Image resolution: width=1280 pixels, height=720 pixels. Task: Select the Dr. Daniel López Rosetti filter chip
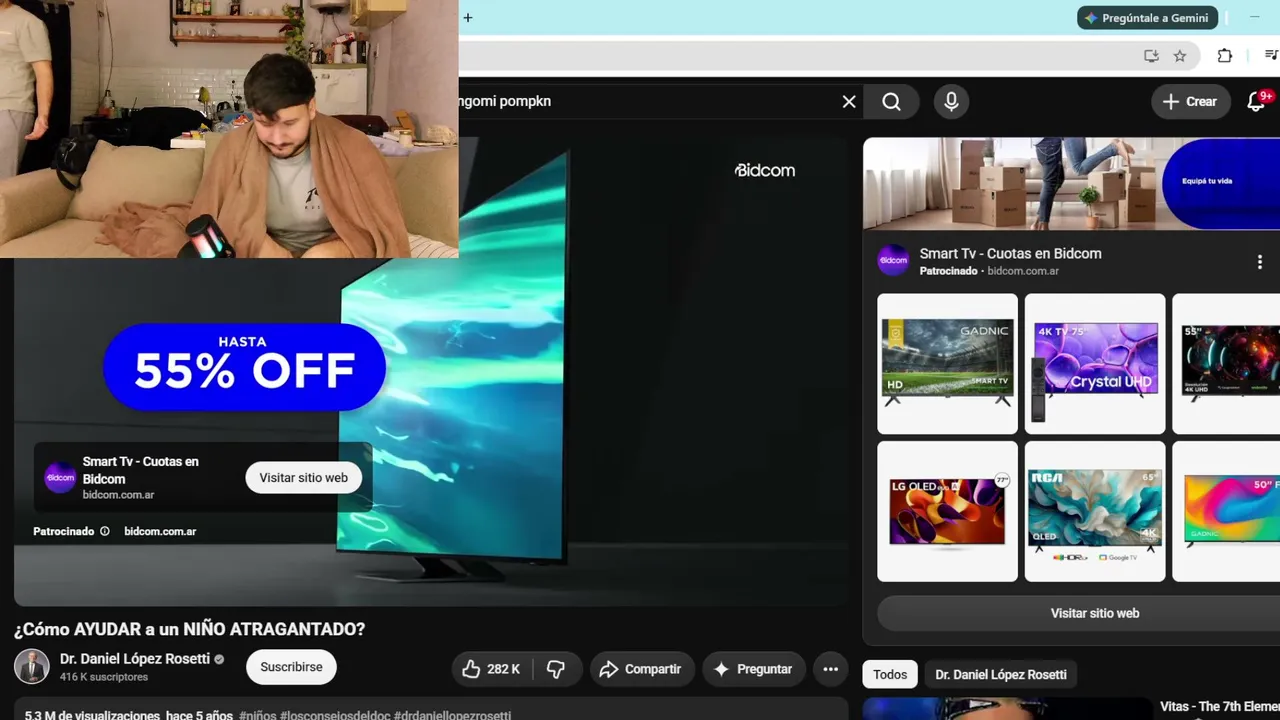1001,675
